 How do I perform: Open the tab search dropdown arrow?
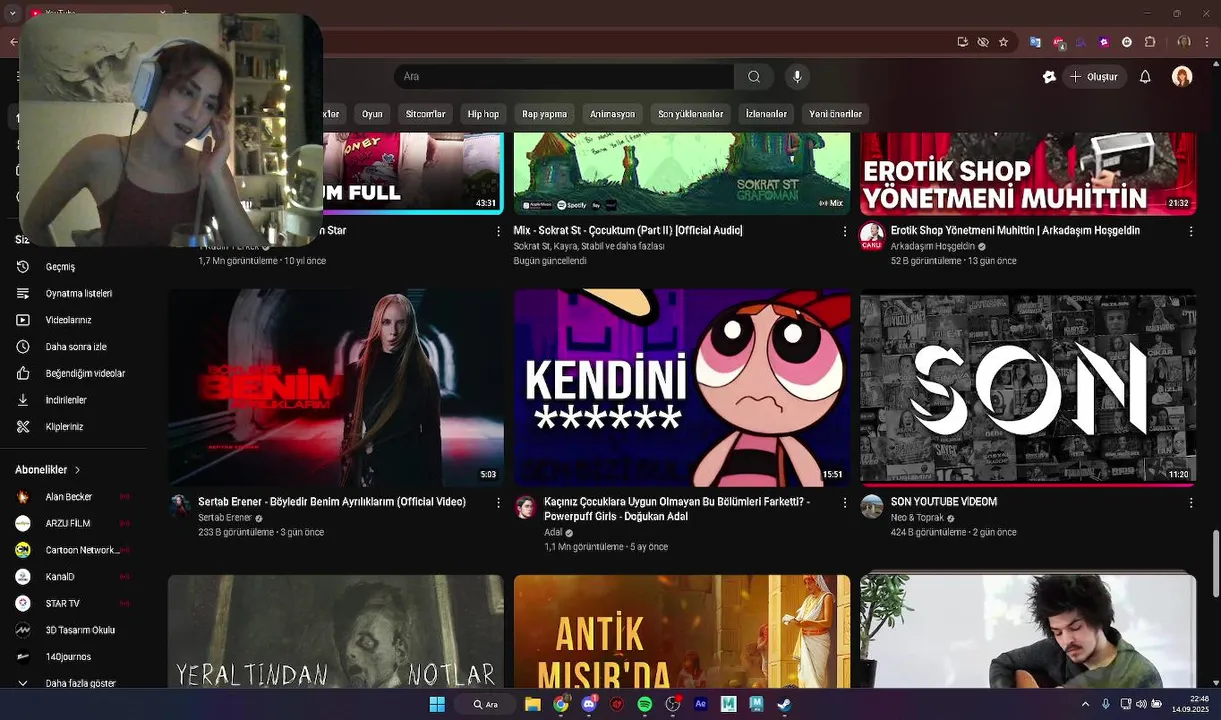pyautogui.click(x=12, y=13)
